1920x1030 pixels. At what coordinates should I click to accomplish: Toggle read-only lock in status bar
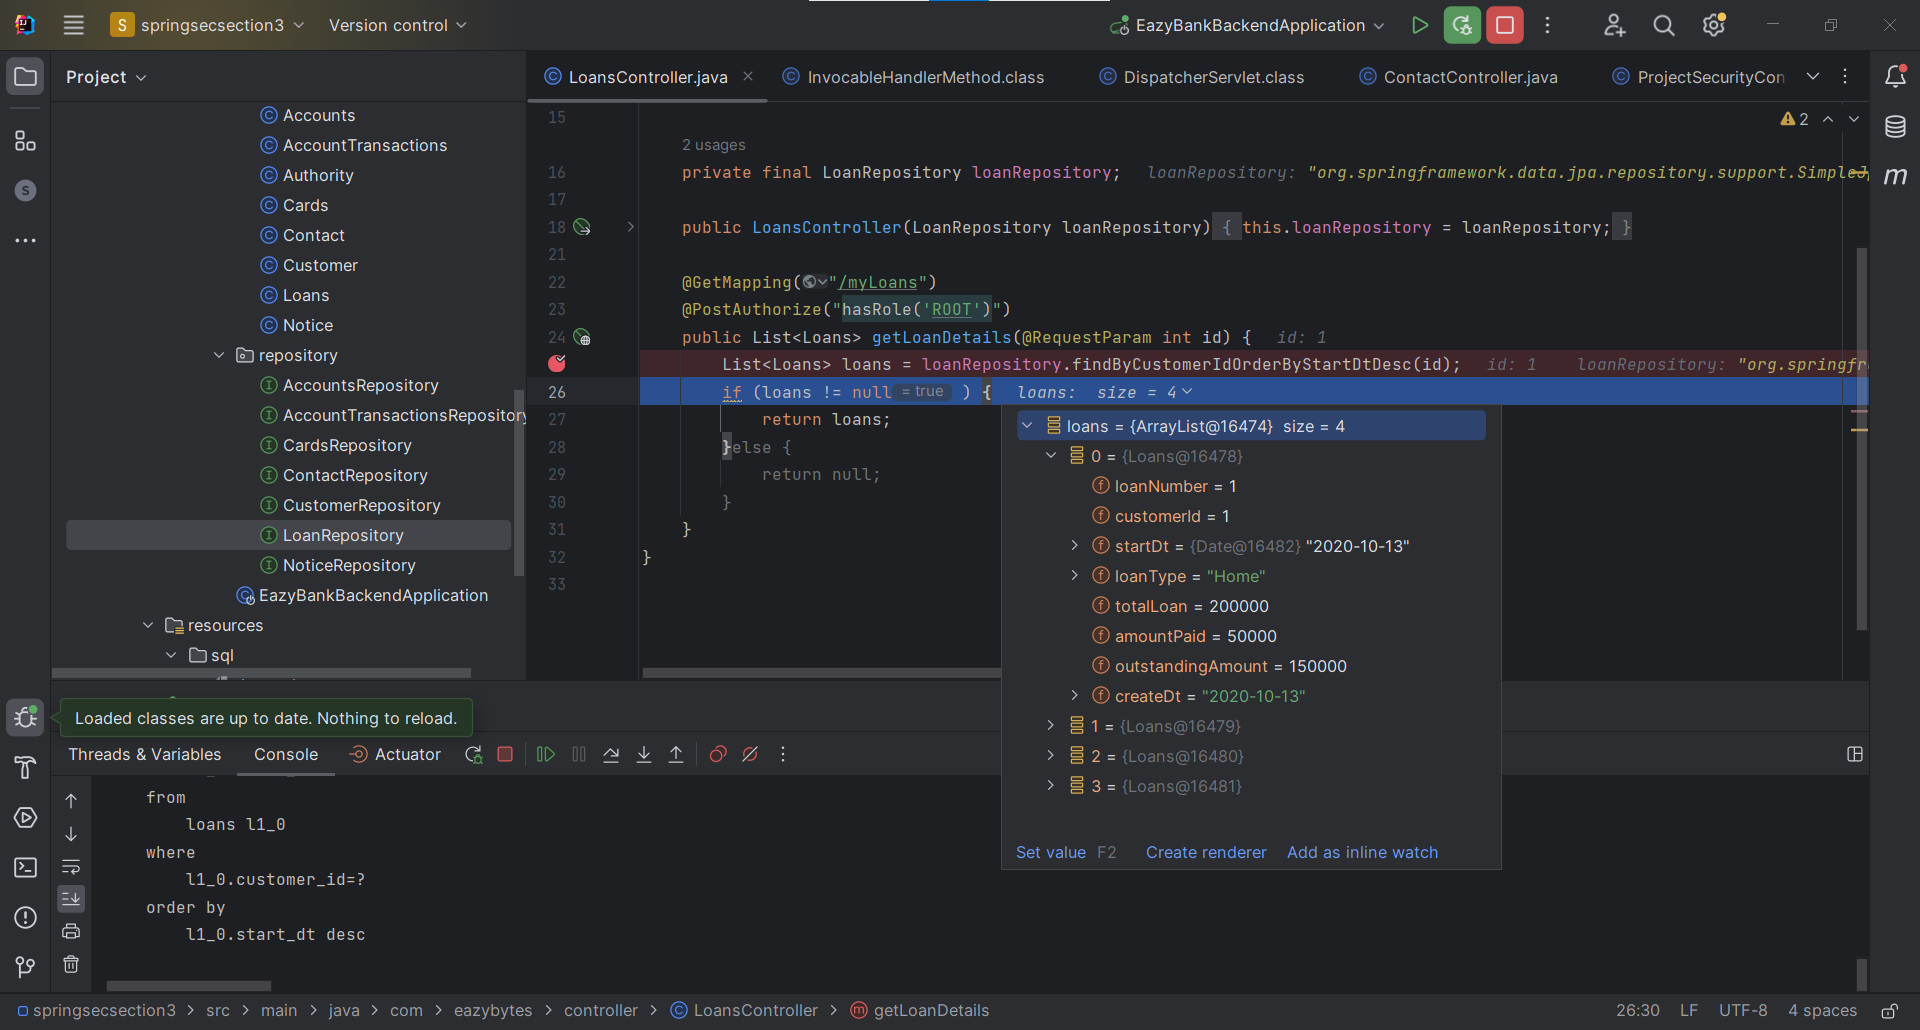pos(1889,1011)
